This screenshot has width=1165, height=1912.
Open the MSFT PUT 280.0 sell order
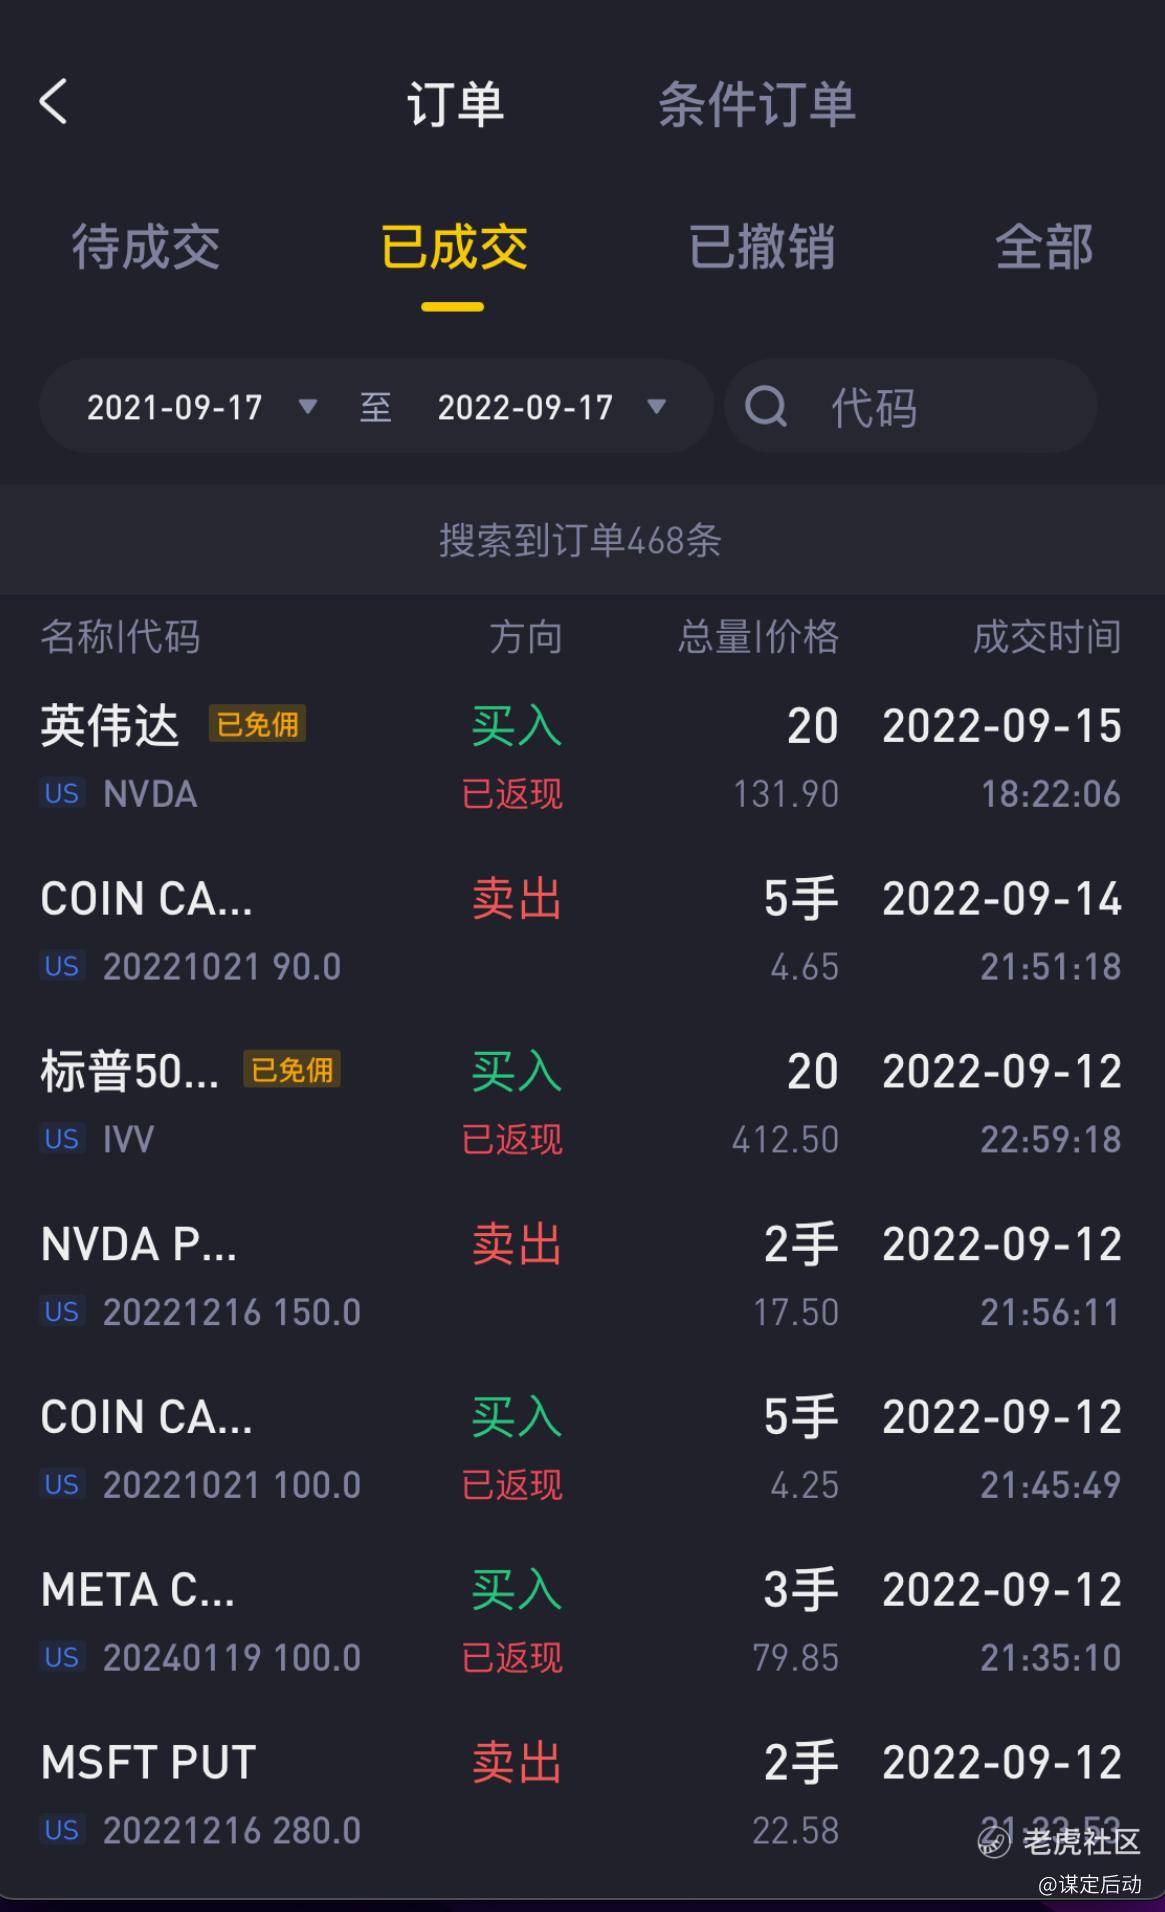580,1794
